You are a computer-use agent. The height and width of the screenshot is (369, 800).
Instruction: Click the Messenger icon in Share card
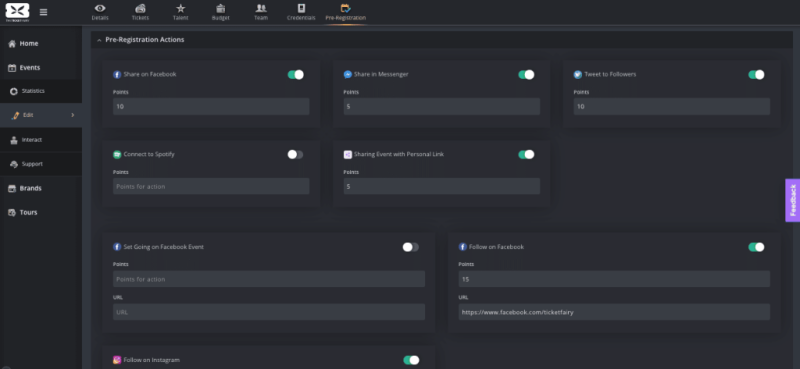pos(347,75)
